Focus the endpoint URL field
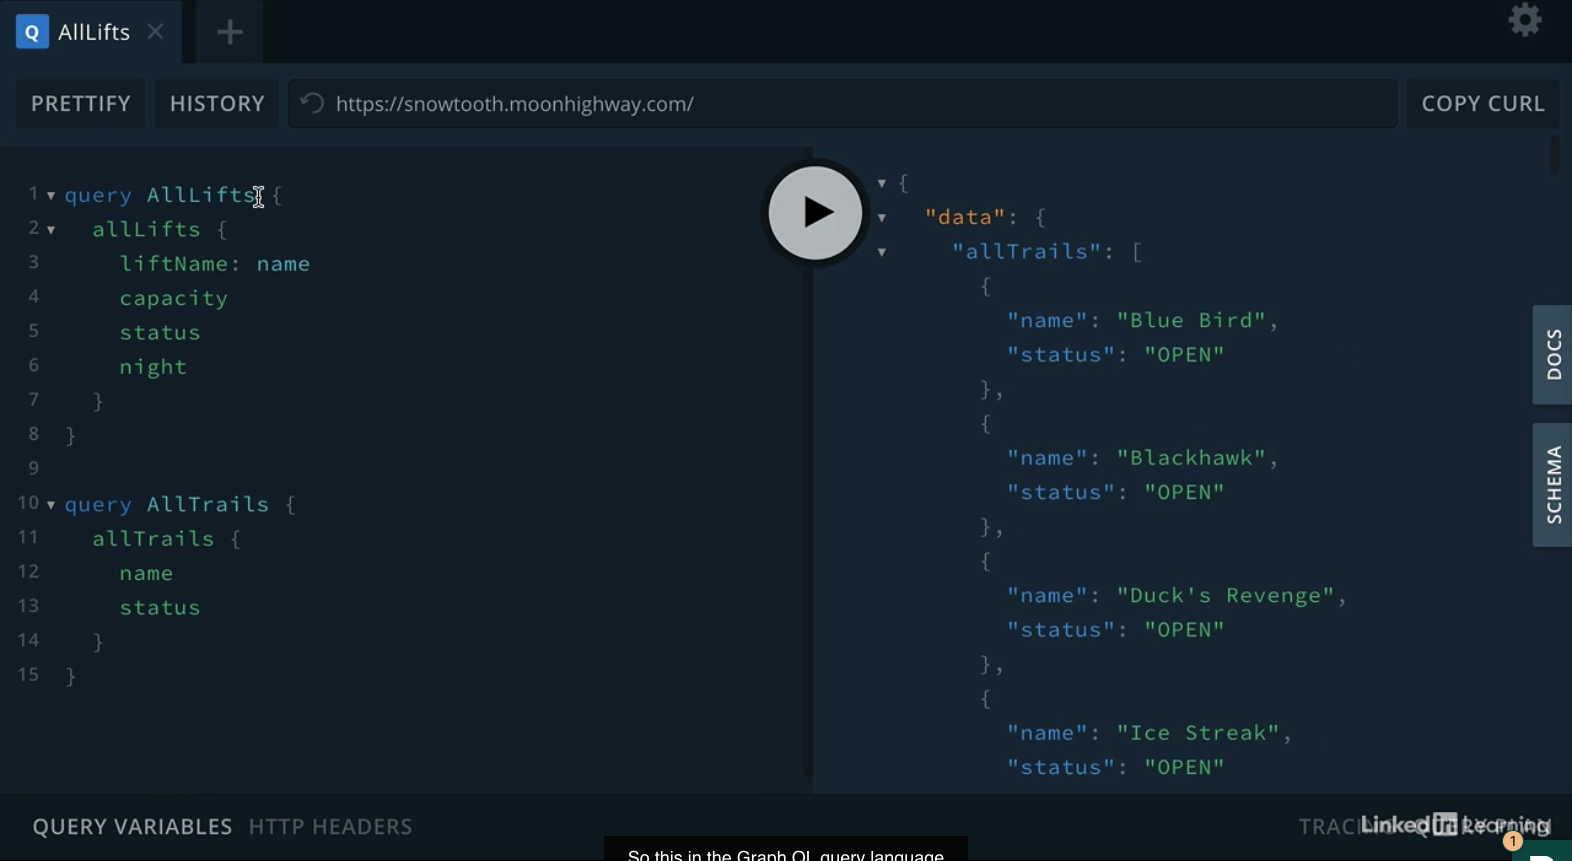The image size is (1572, 861). pos(843,104)
